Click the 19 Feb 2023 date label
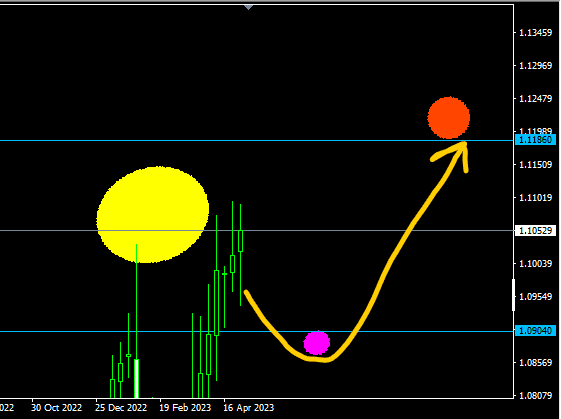The width and height of the screenshot is (561, 419). [185, 408]
